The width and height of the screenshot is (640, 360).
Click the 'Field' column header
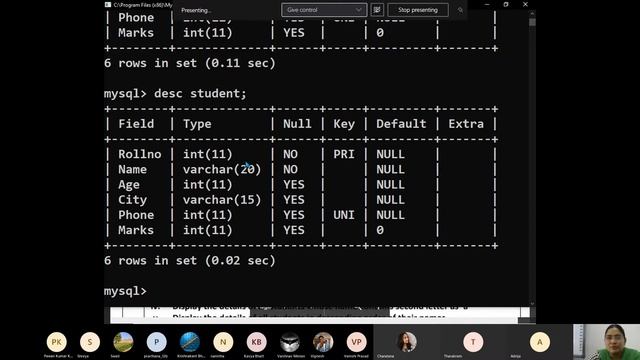pos(136,124)
